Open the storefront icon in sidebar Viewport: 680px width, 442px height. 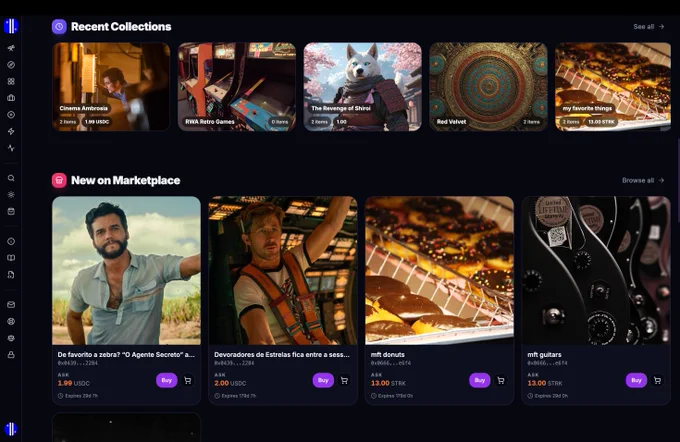(11, 211)
